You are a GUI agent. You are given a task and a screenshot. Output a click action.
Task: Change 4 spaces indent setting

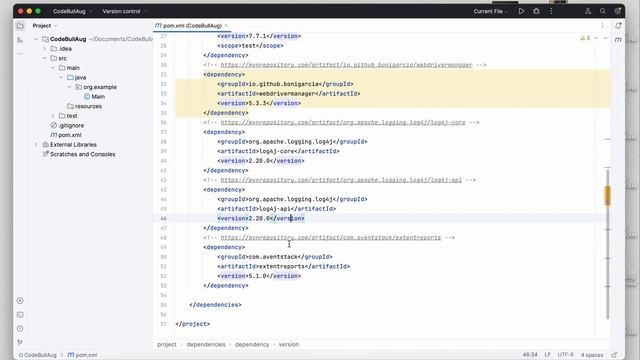point(592,355)
